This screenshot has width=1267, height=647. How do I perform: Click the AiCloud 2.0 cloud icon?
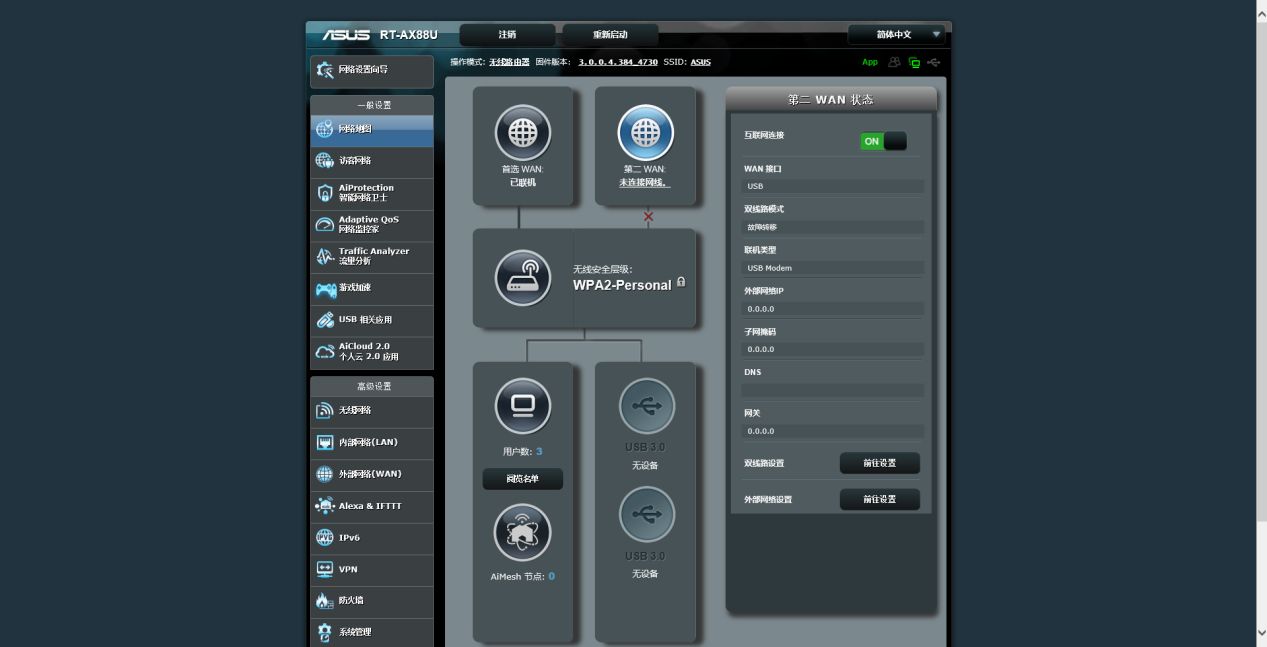pos(325,352)
